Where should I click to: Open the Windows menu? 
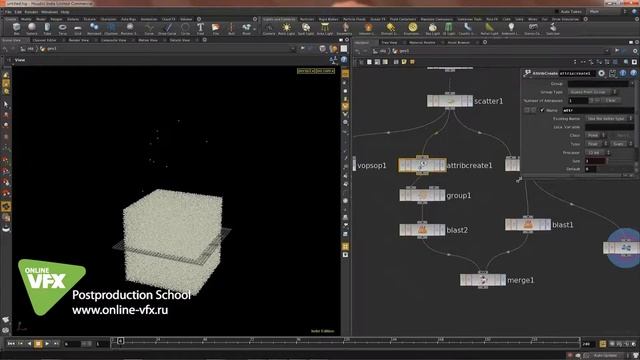point(49,12)
